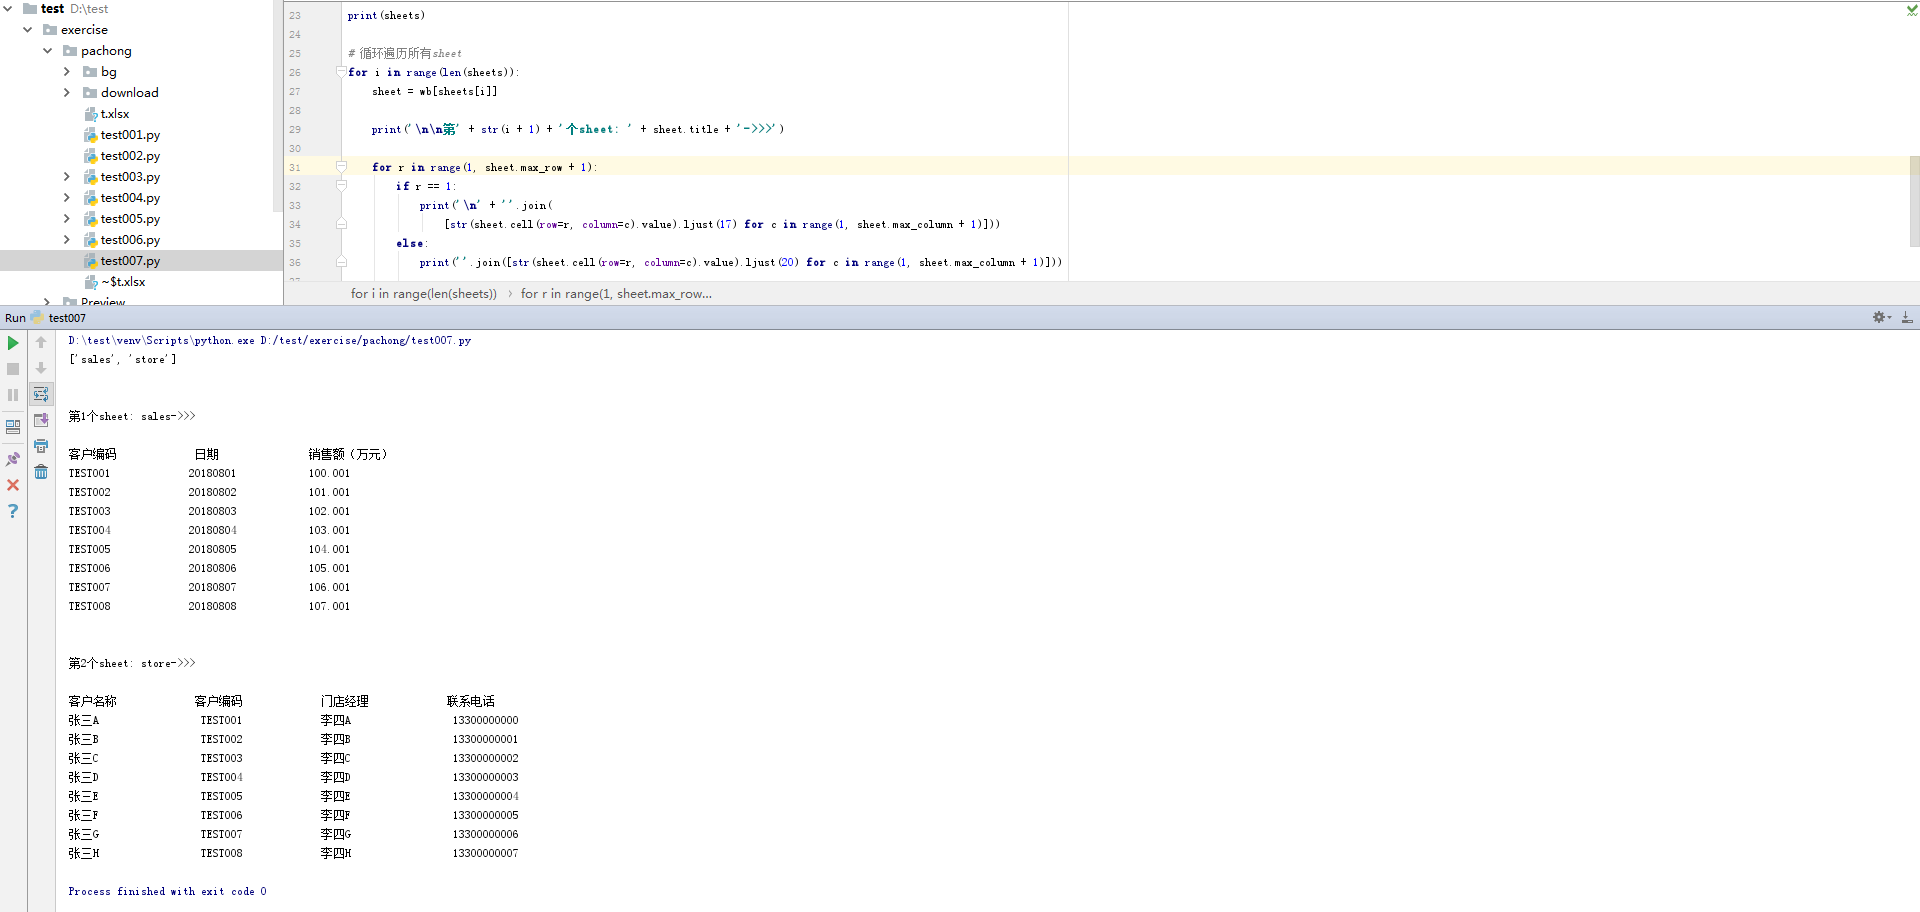Pin the Run tool window tab

coord(13,459)
